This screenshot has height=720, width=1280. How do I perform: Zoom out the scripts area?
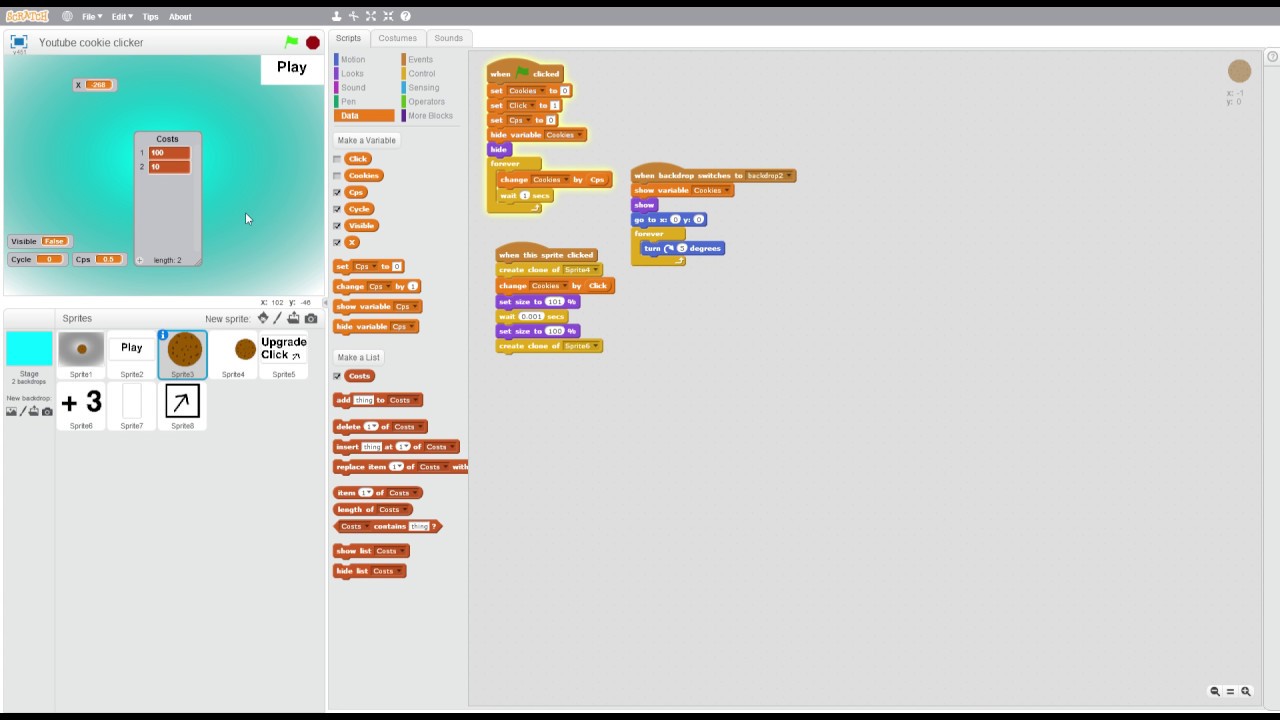pyautogui.click(x=1215, y=691)
